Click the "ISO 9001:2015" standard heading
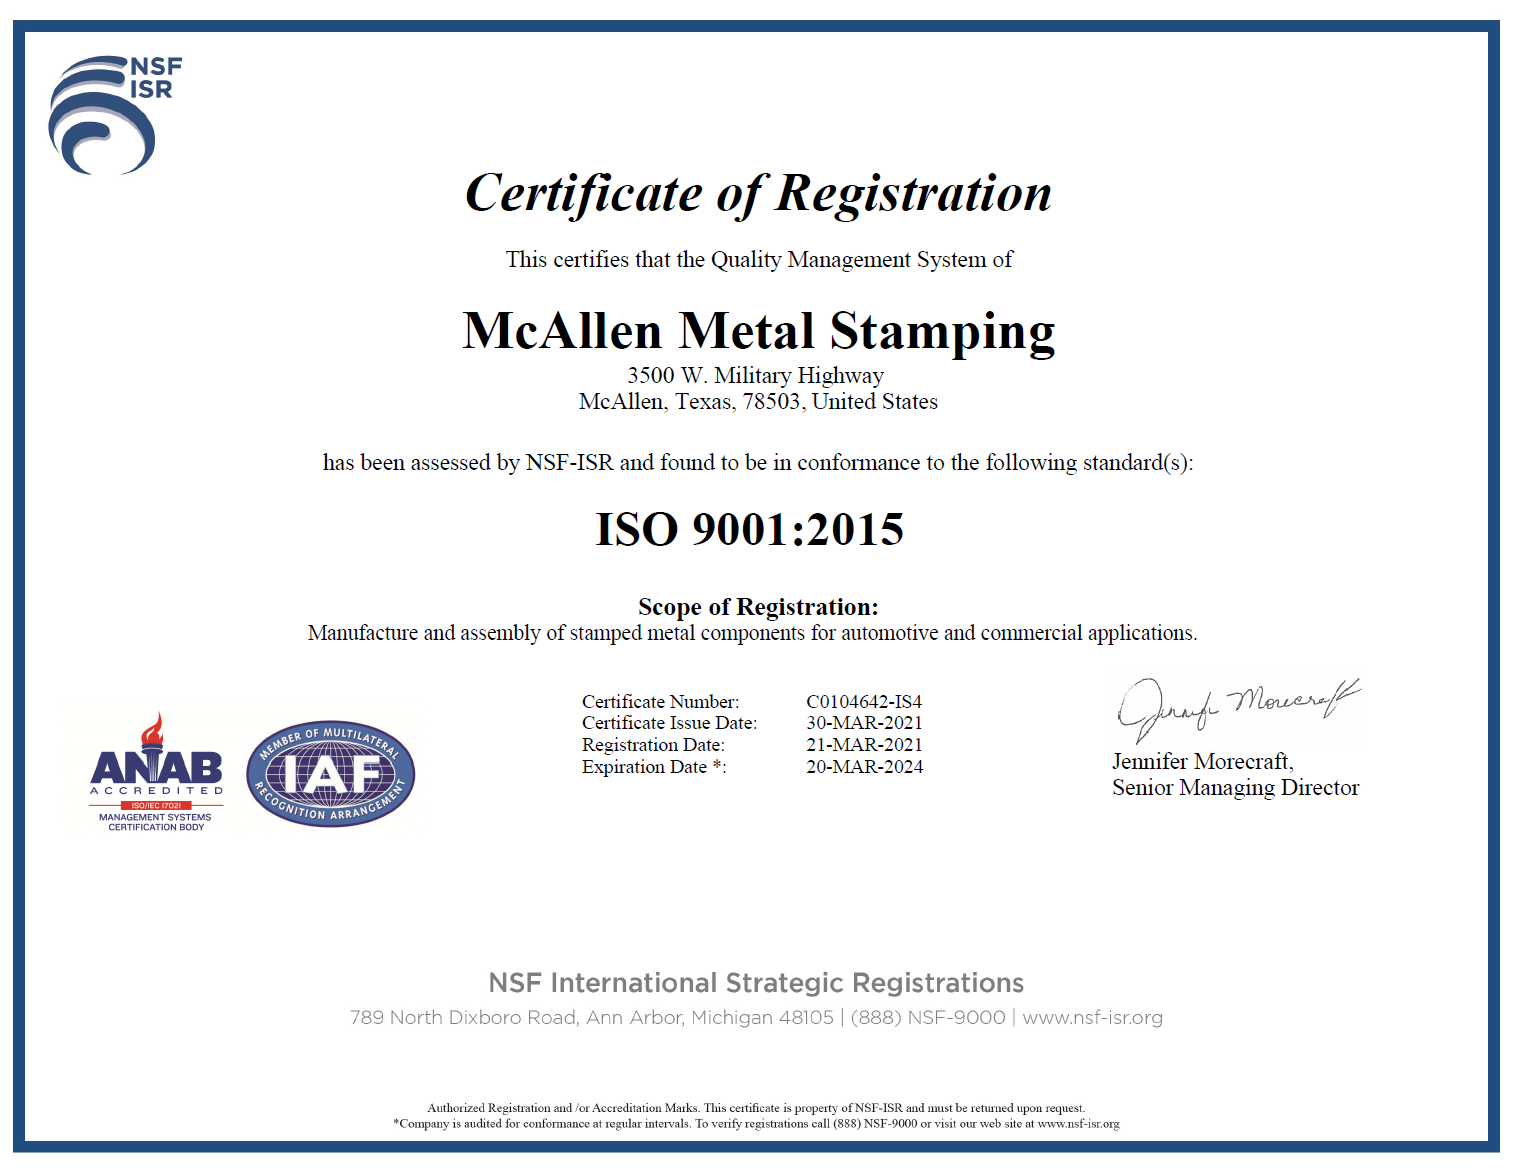This screenshot has height=1175, width=1524. click(x=750, y=529)
